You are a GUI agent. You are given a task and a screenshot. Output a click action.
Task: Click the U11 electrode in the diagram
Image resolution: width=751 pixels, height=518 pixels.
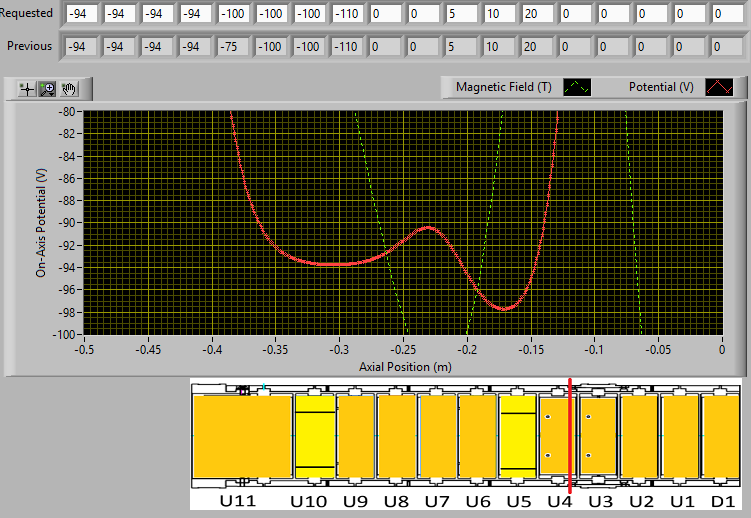(241, 436)
